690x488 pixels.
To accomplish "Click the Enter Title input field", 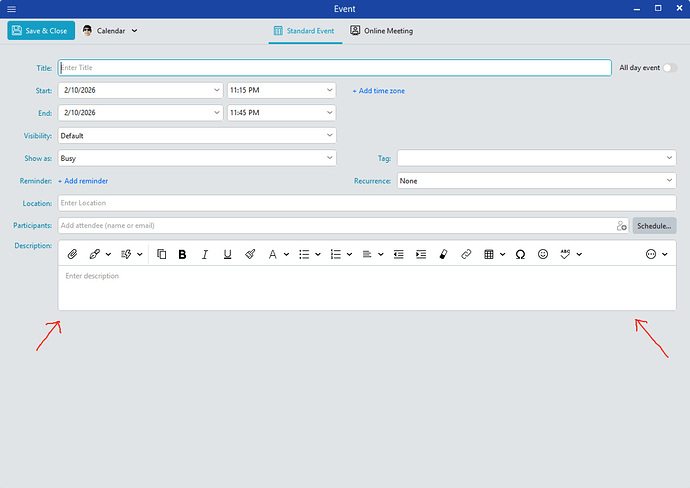I will (334, 68).
